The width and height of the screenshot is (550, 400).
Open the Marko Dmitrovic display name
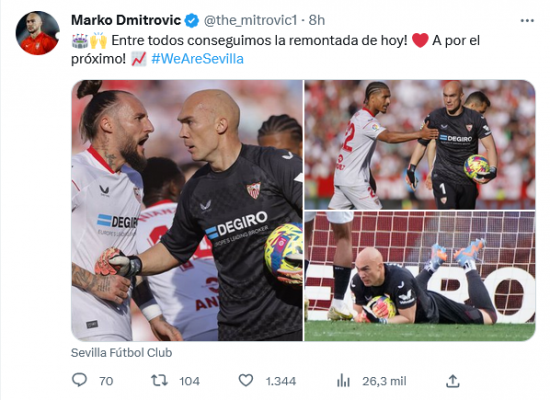(x=126, y=20)
